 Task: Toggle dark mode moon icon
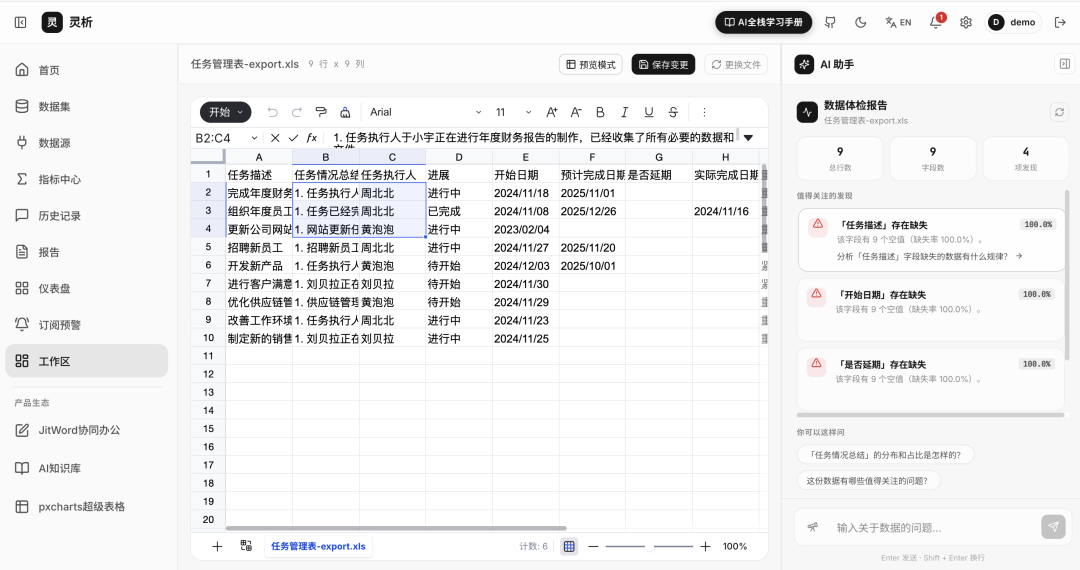tap(860, 23)
